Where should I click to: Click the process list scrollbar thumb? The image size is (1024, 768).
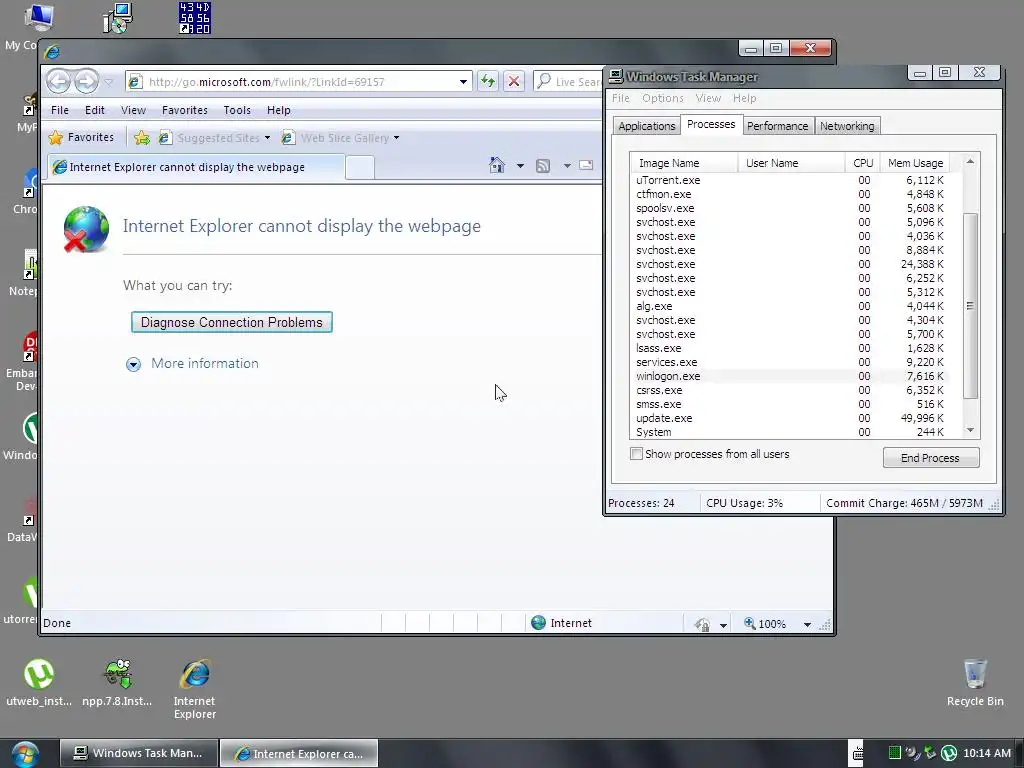click(970, 306)
